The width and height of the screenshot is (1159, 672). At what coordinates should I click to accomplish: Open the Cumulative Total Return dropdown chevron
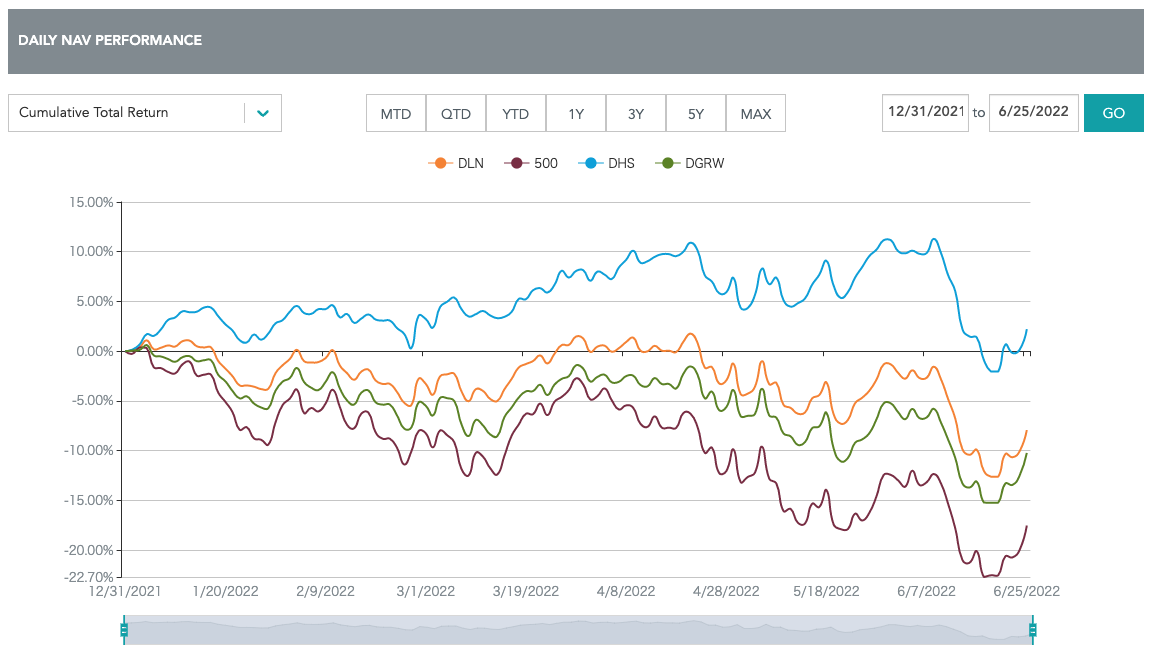262,113
